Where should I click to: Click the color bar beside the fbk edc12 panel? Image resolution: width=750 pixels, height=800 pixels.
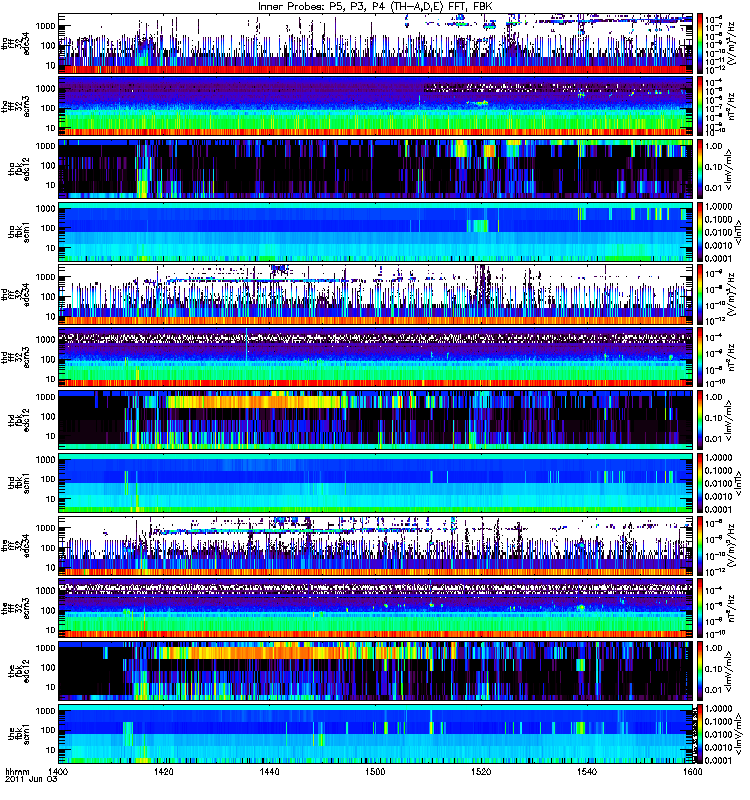click(699, 671)
